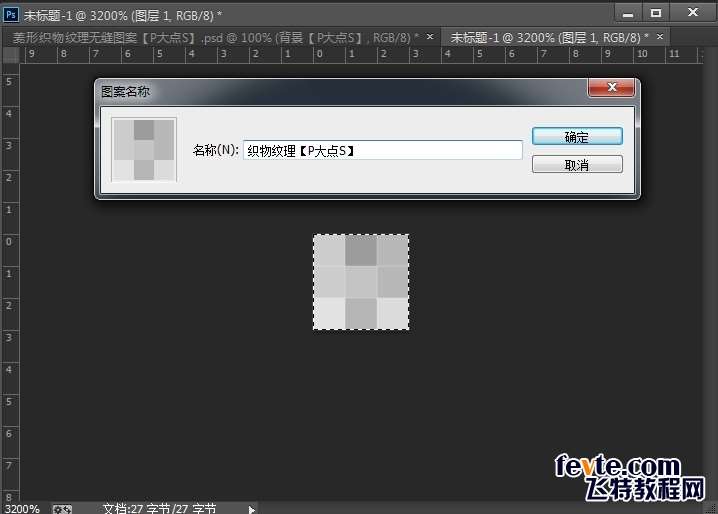The width and height of the screenshot is (718, 514).
Task: Close the Photoshop window
Action: (693, 13)
